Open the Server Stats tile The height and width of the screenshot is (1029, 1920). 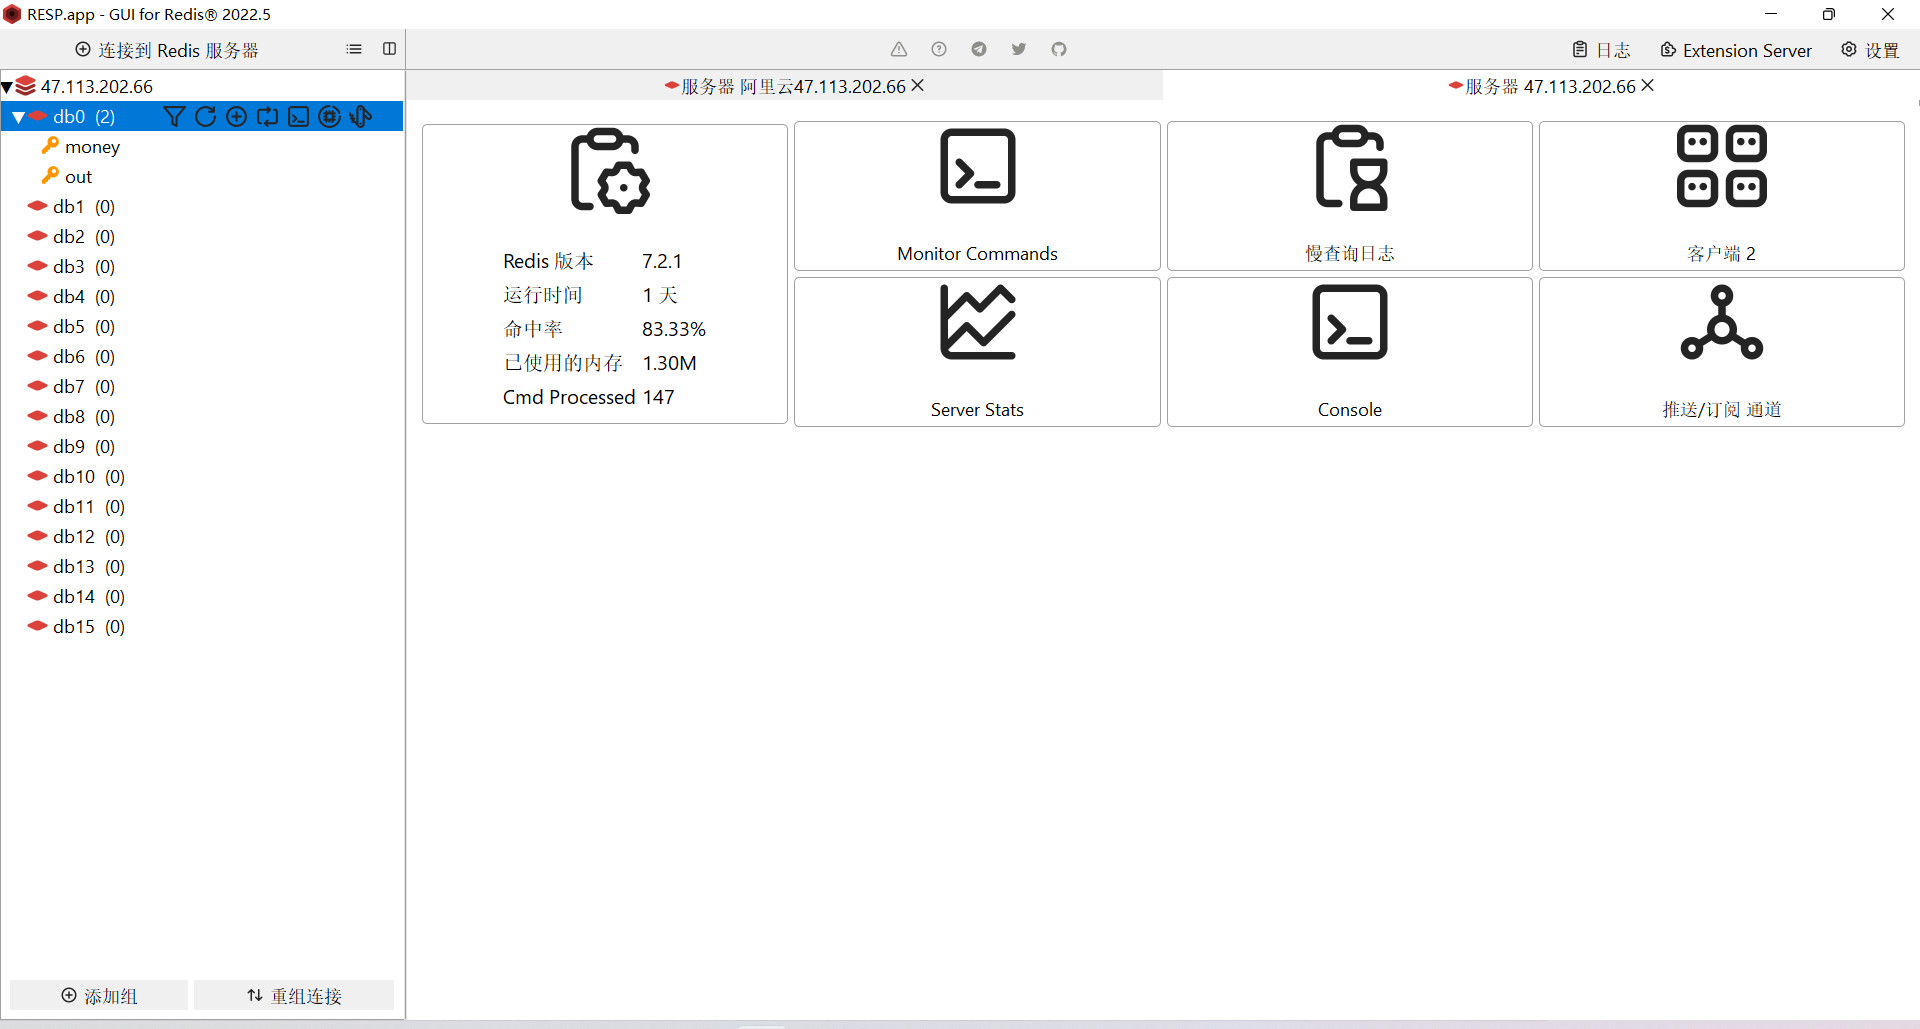pos(977,352)
